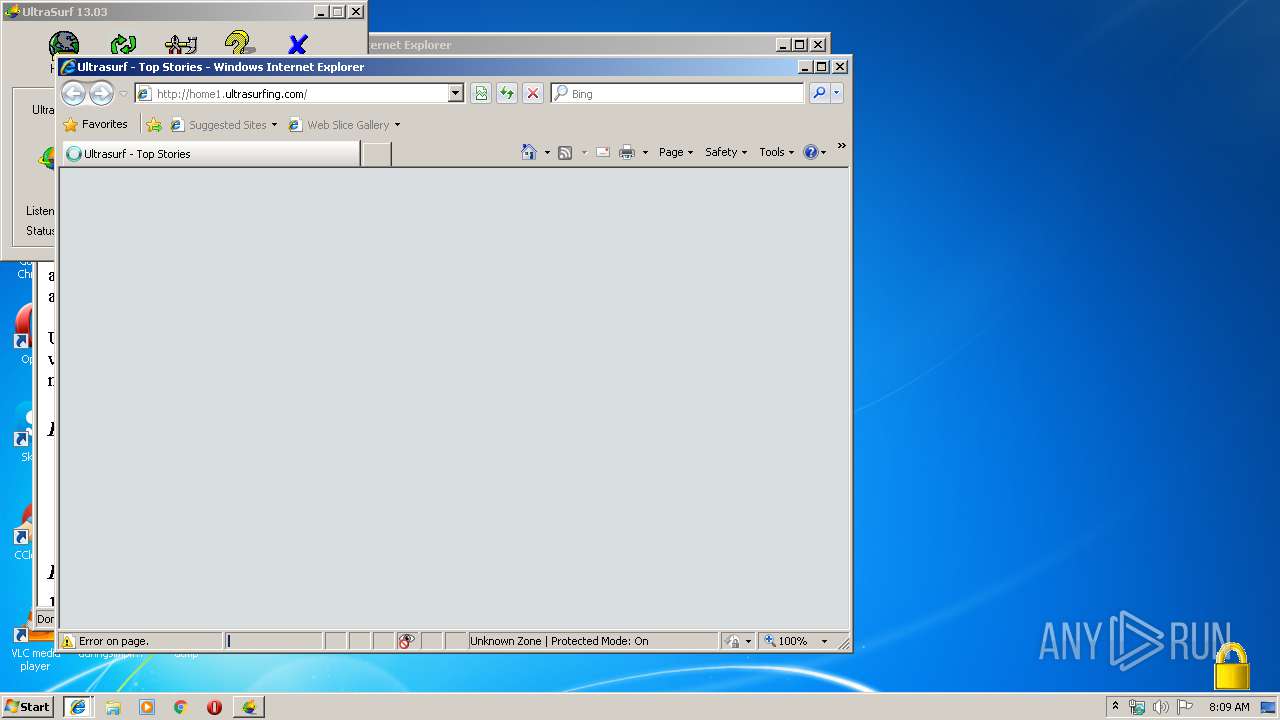
Task: Open the Tools menu
Action: [x=777, y=152]
